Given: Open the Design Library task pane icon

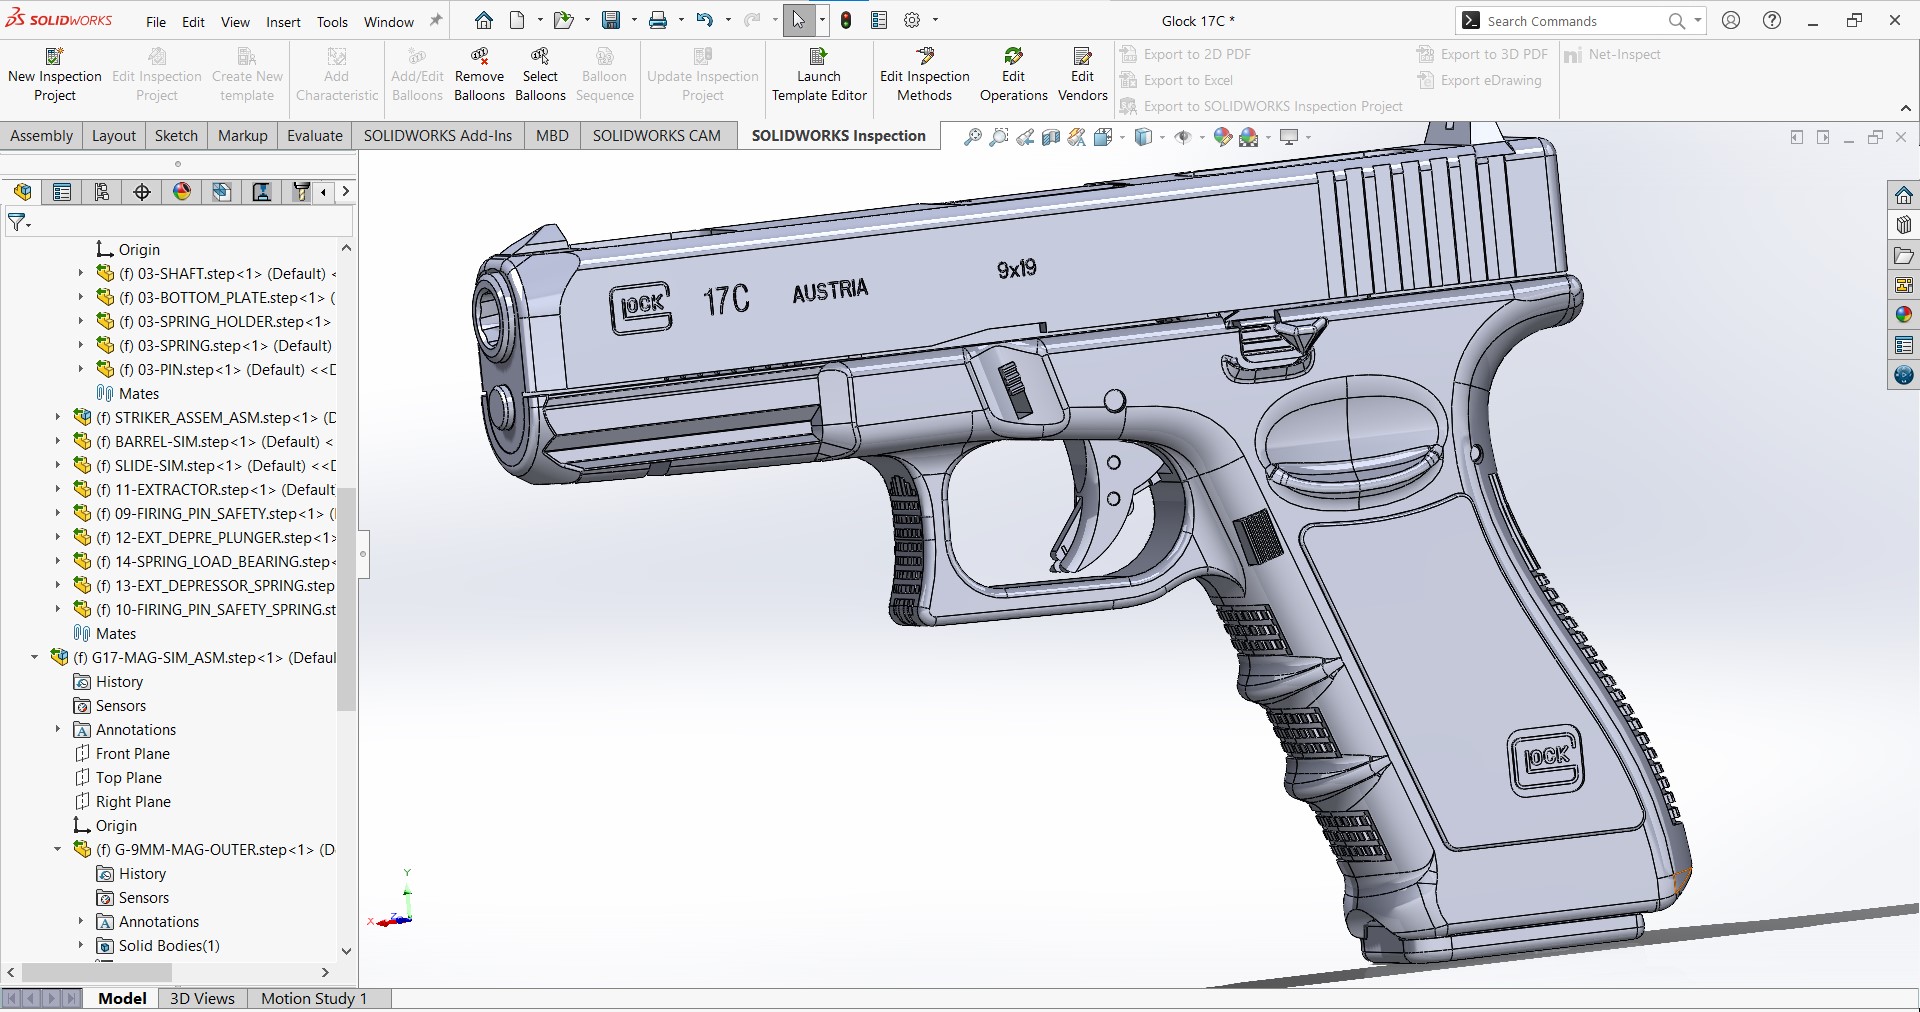Looking at the screenshot, I should click(x=1904, y=225).
